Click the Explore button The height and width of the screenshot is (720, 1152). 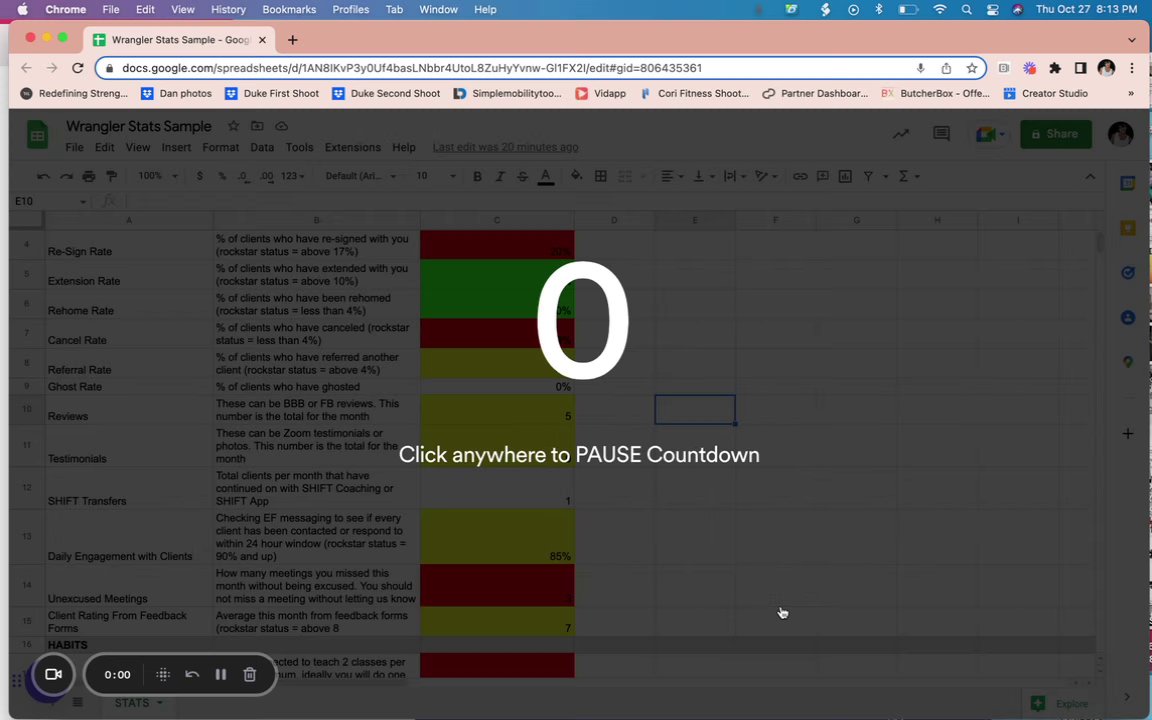click(1060, 703)
